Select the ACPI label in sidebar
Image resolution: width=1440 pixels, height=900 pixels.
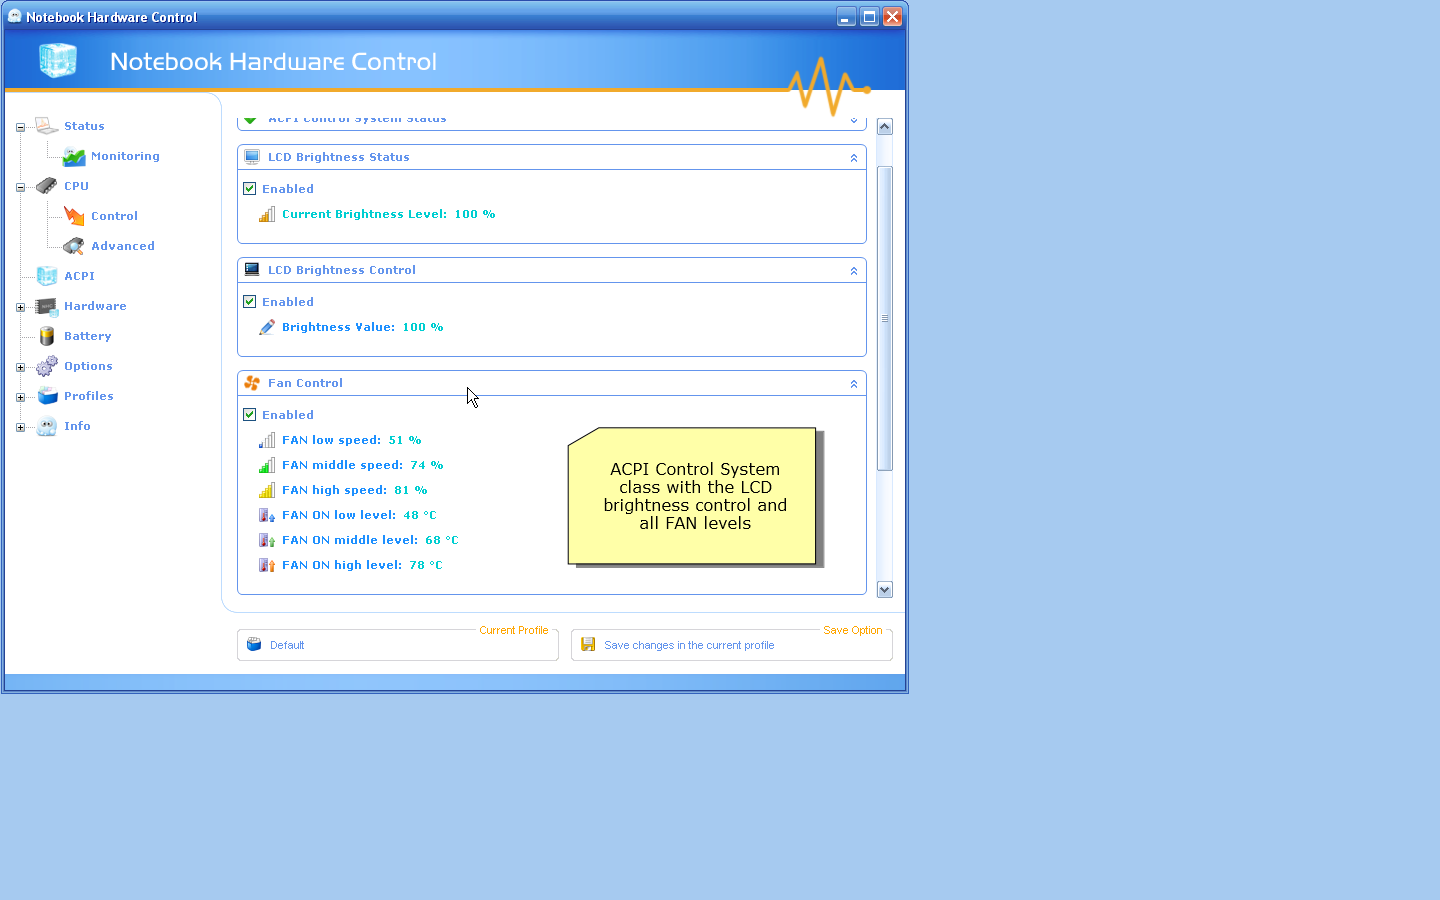pos(79,276)
